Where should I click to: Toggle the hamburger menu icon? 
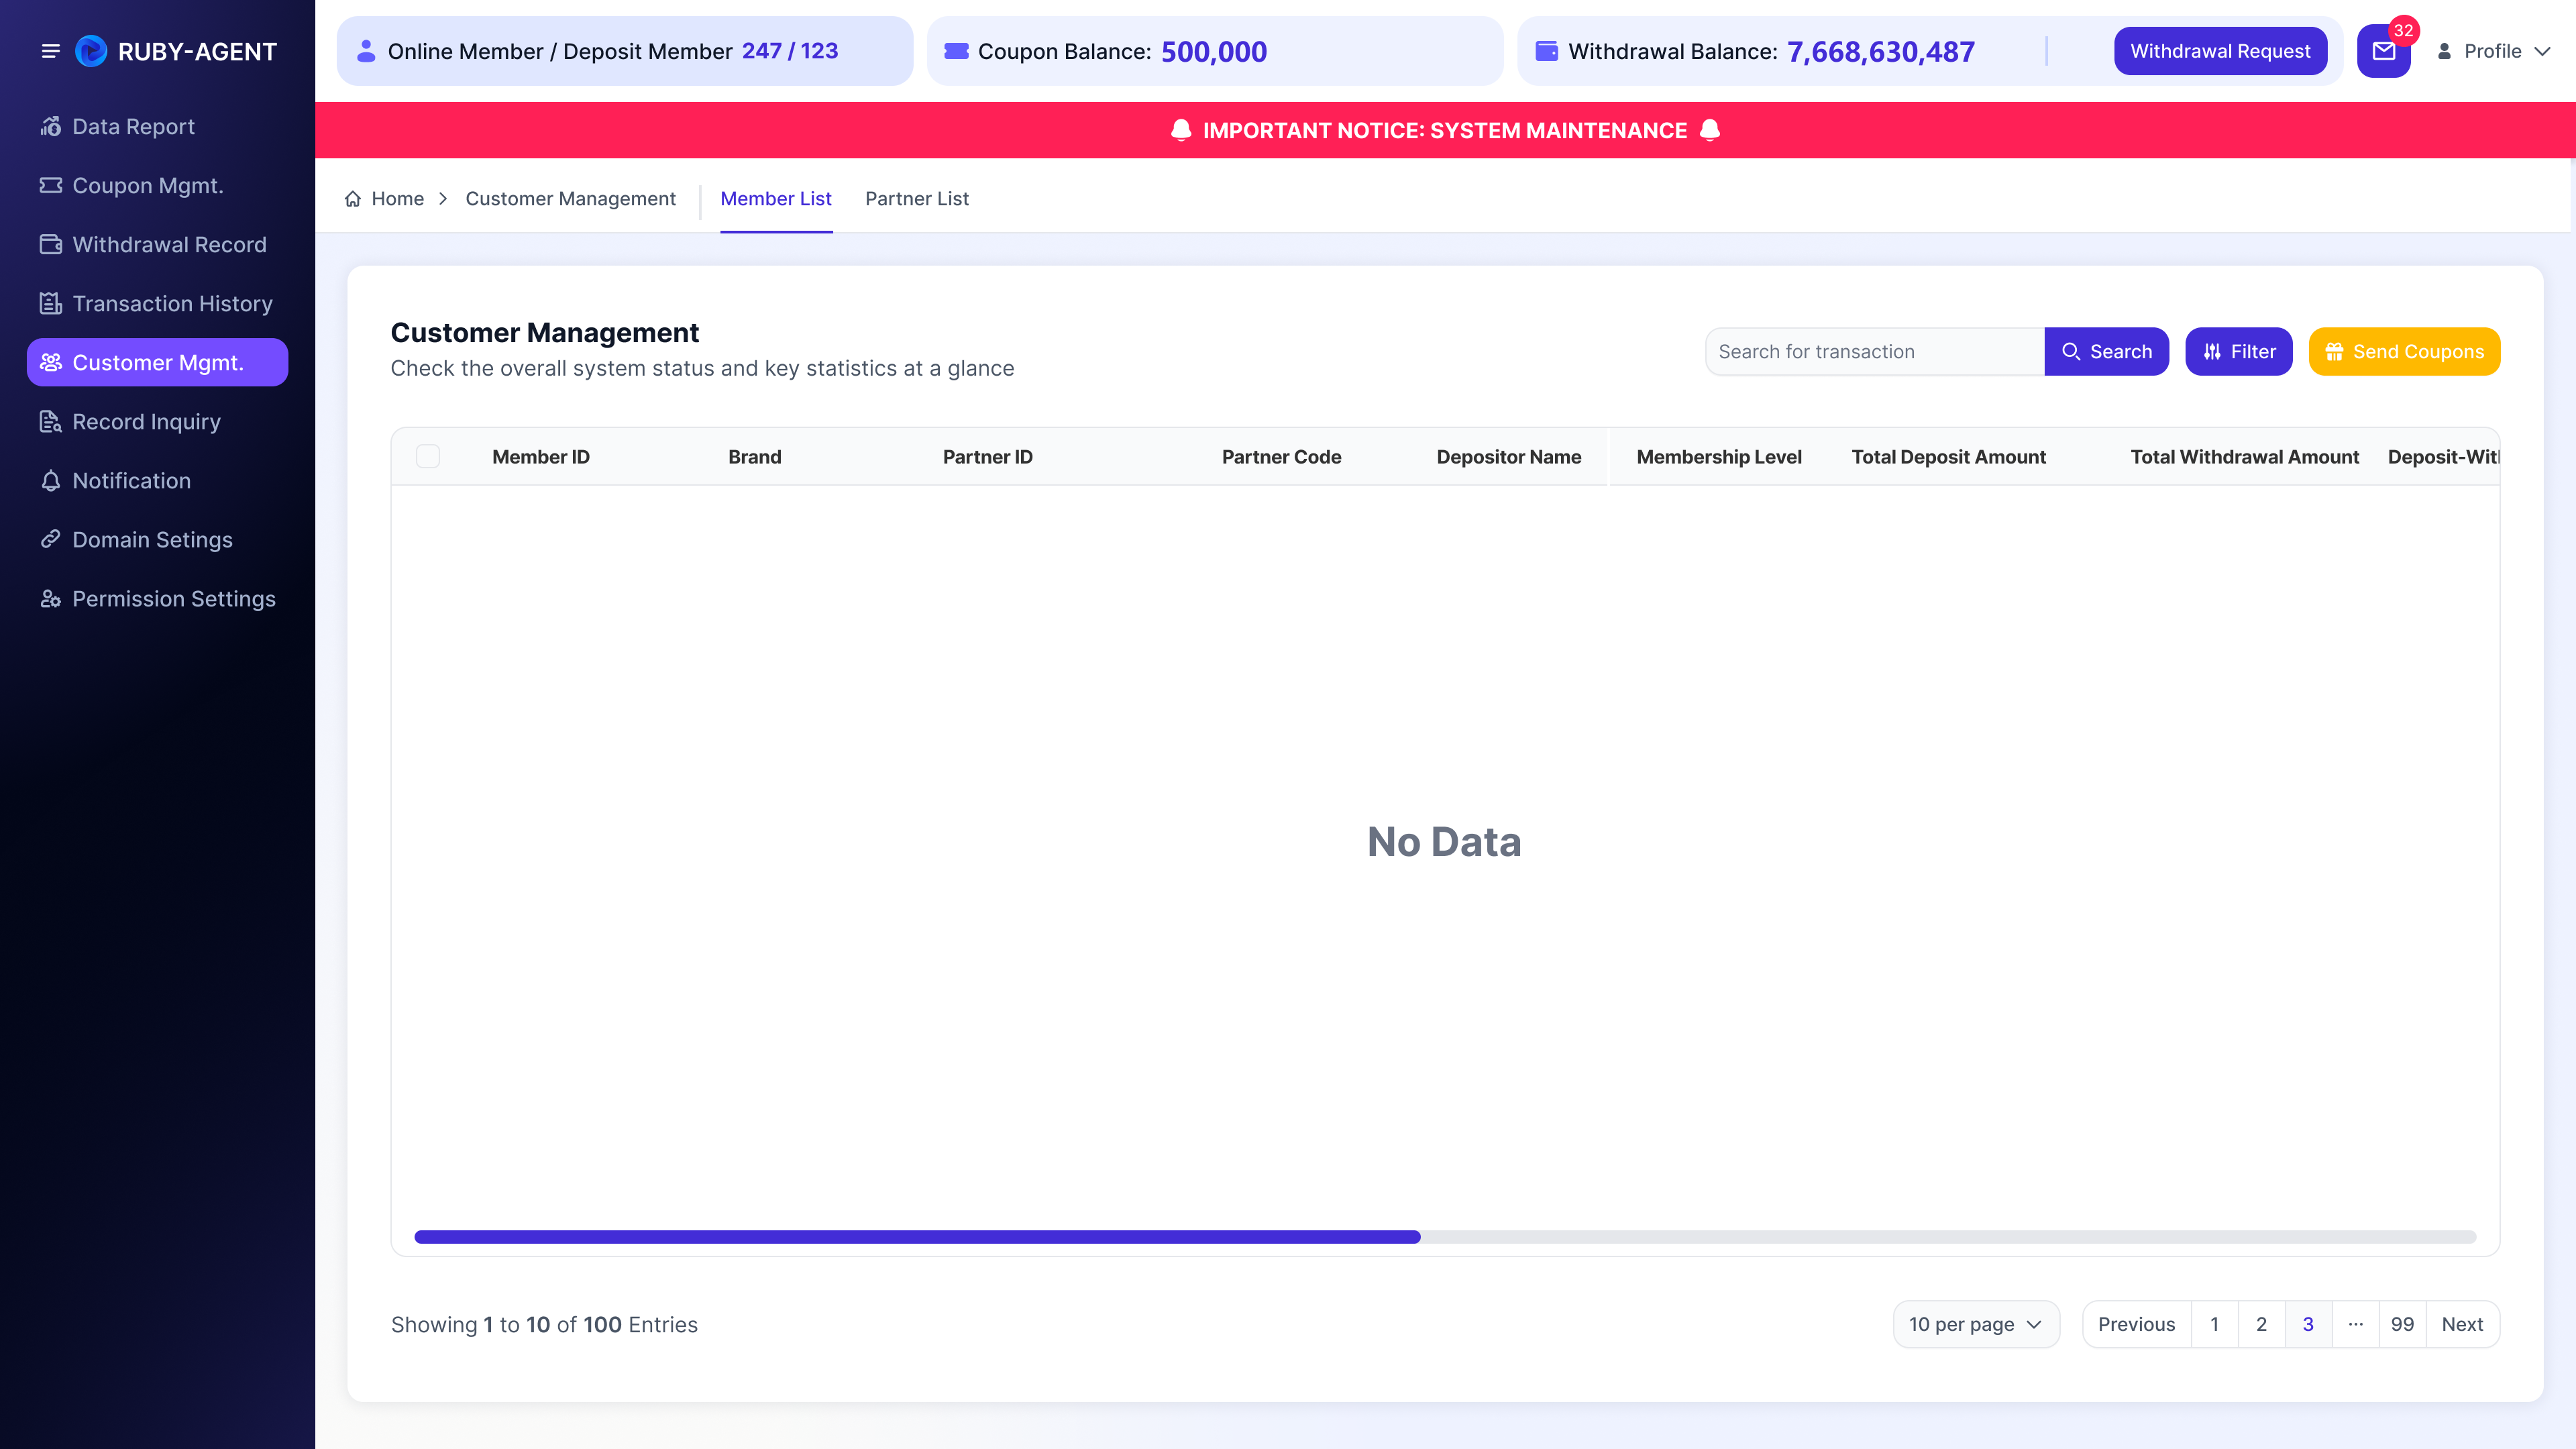[x=50, y=51]
